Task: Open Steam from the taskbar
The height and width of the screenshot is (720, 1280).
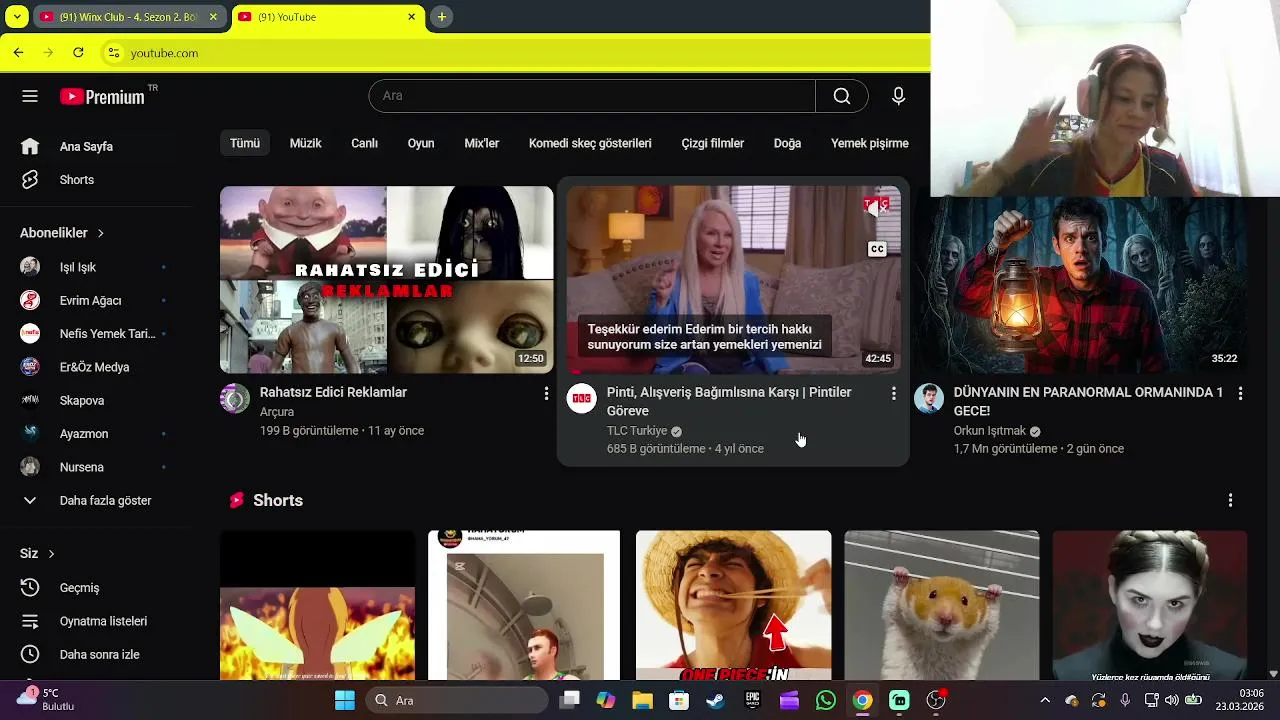Action: [715, 700]
